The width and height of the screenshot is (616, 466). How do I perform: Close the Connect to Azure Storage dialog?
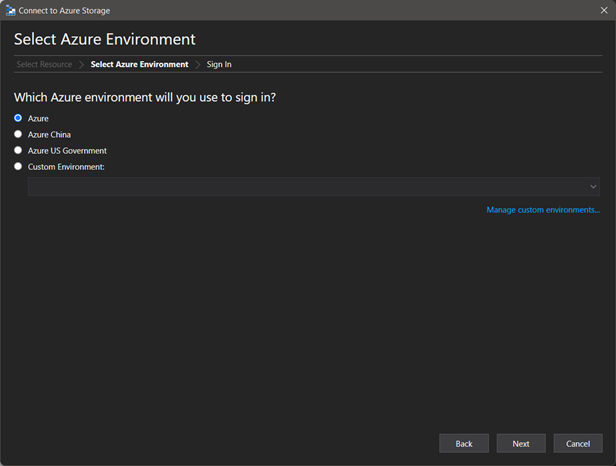[602, 10]
